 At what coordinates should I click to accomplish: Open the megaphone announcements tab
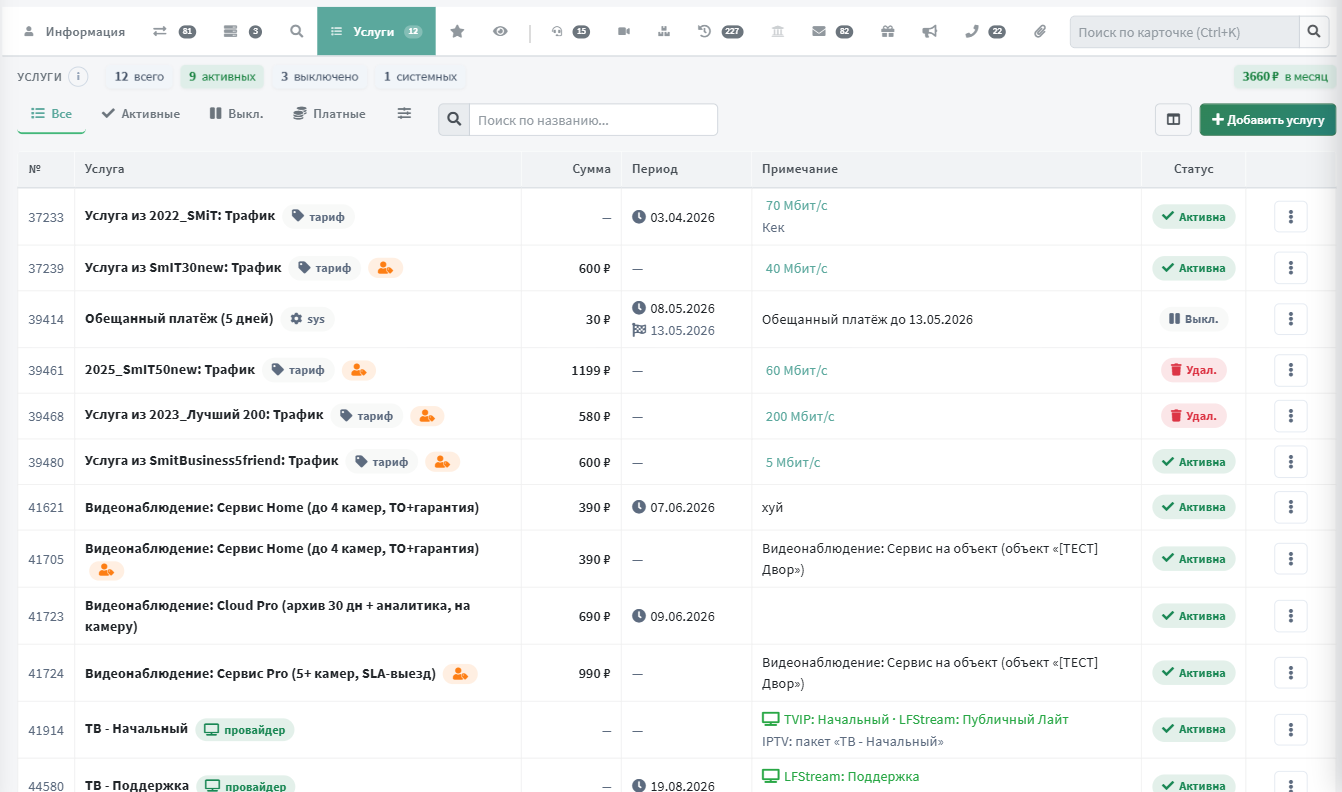point(930,31)
